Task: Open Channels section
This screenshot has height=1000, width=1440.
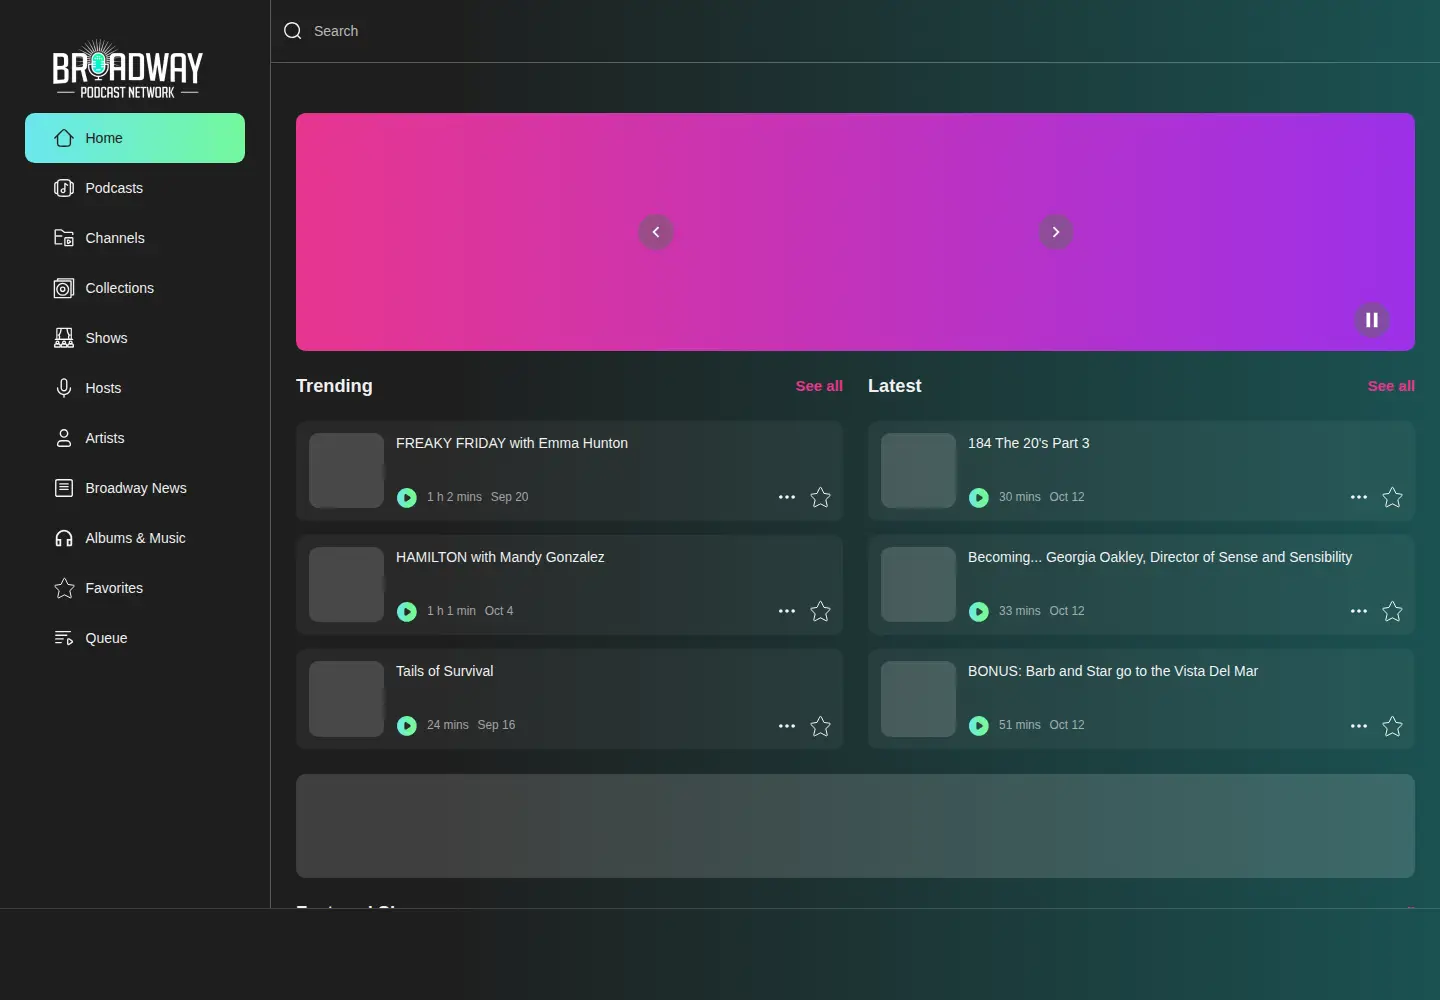Action: pos(135,238)
